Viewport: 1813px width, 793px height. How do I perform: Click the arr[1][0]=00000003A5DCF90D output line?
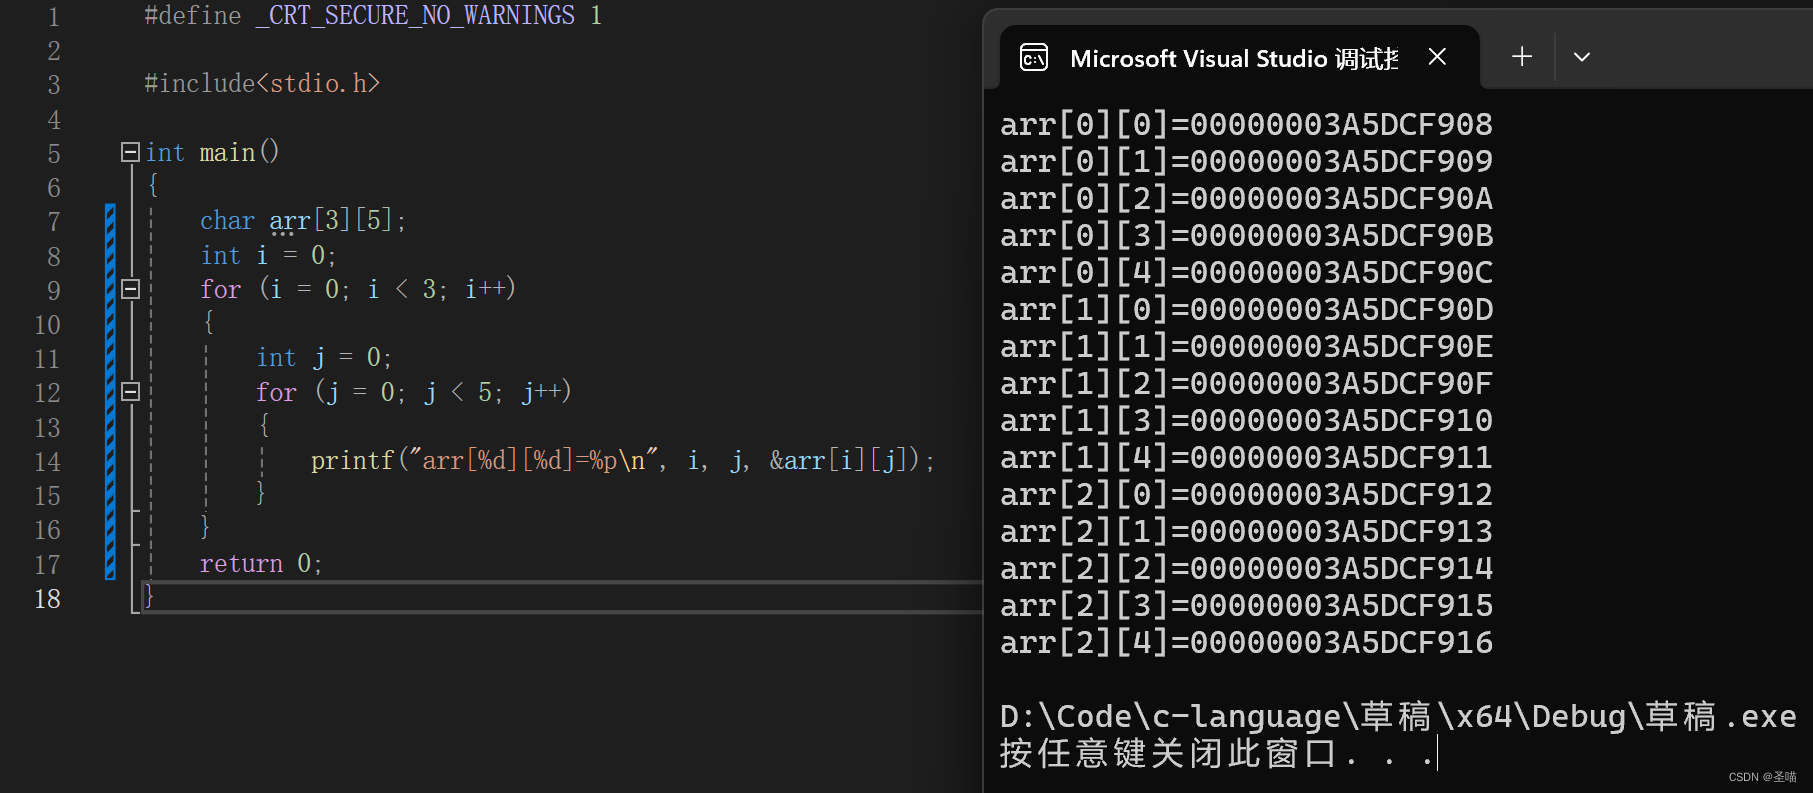click(1246, 309)
